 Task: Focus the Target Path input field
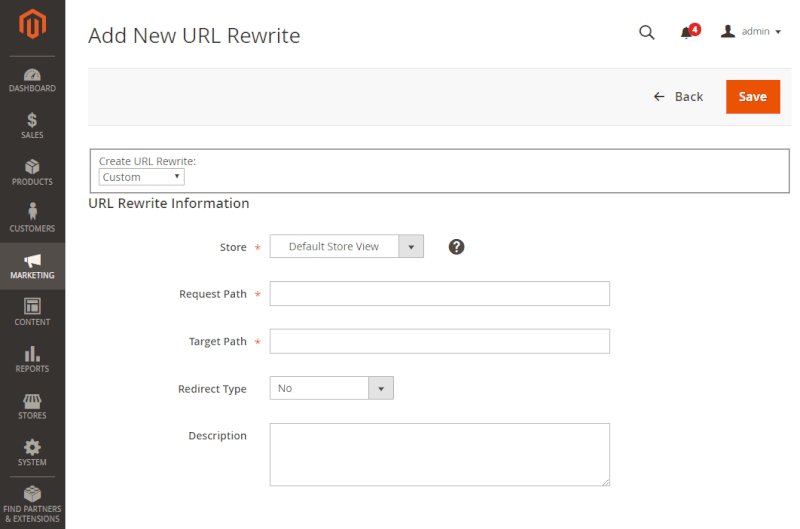[439, 341]
